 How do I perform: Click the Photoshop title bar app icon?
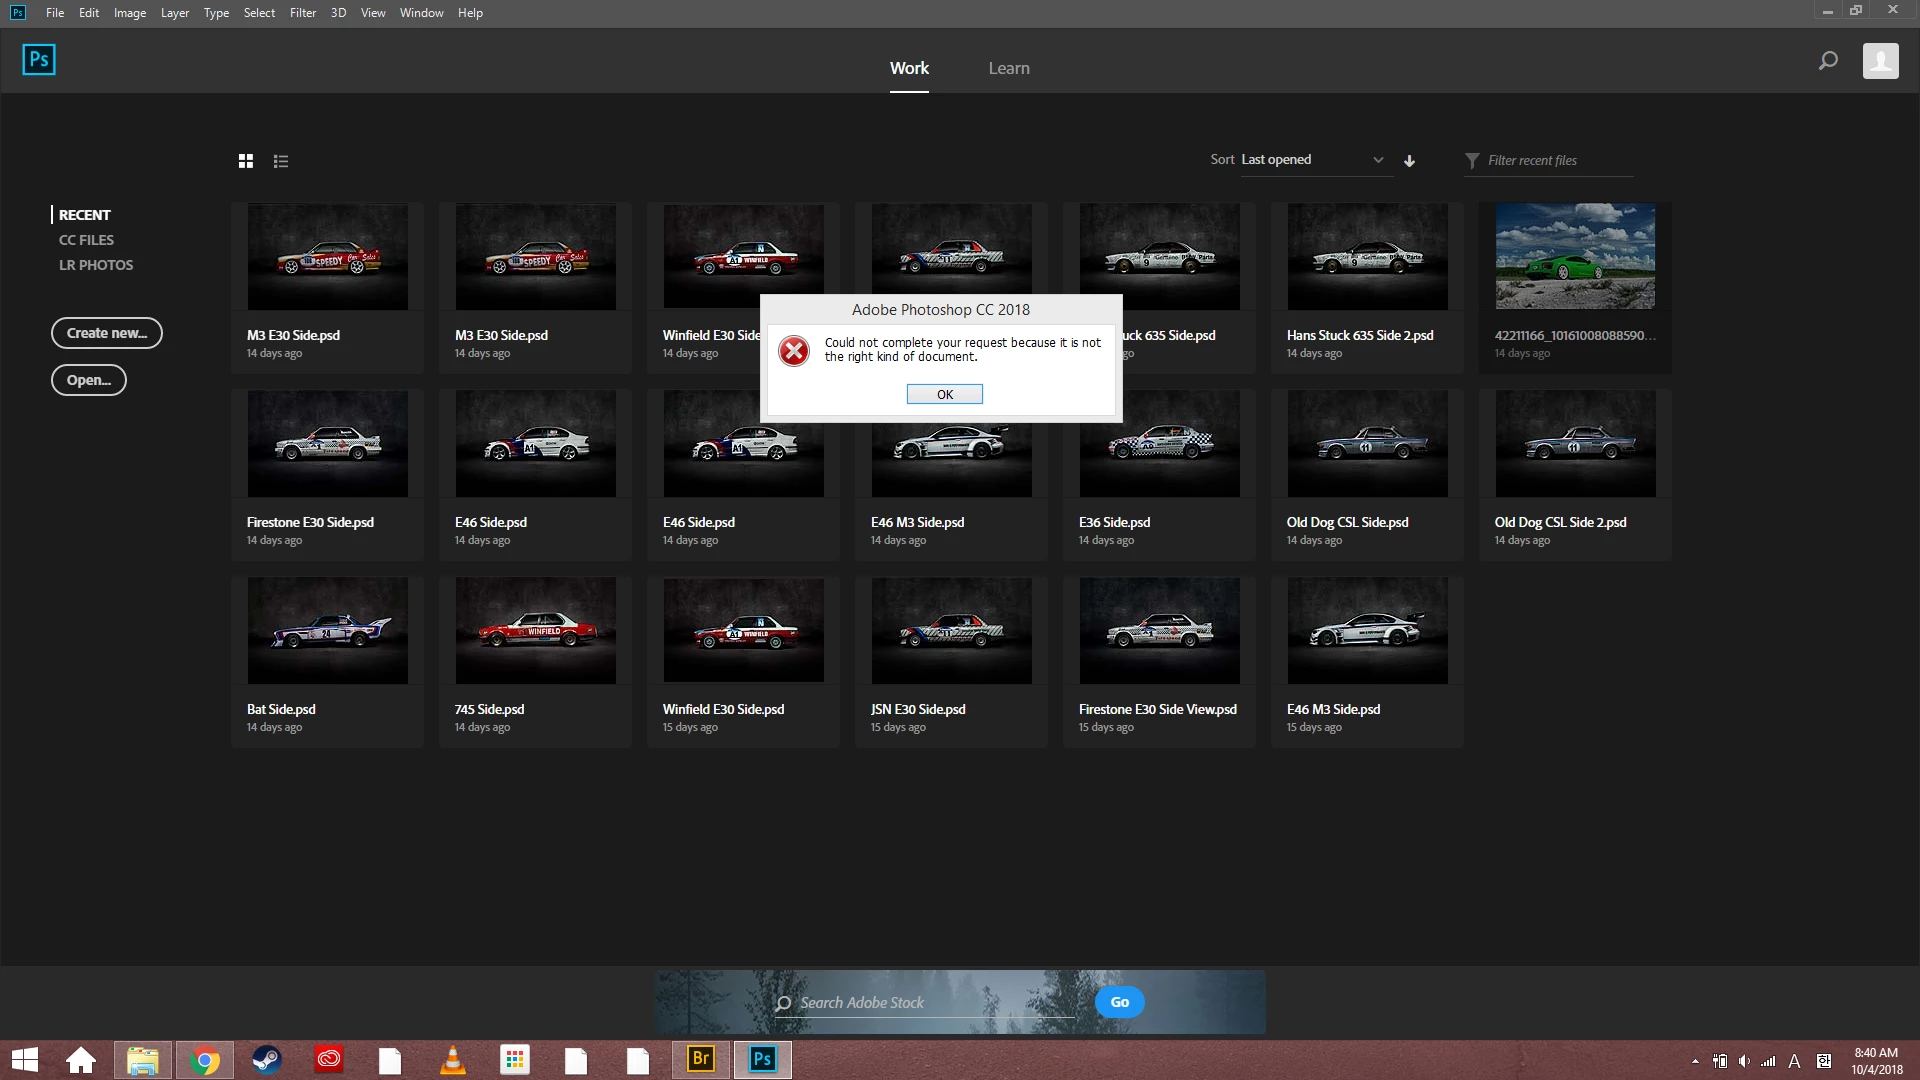click(x=17, y=12)
